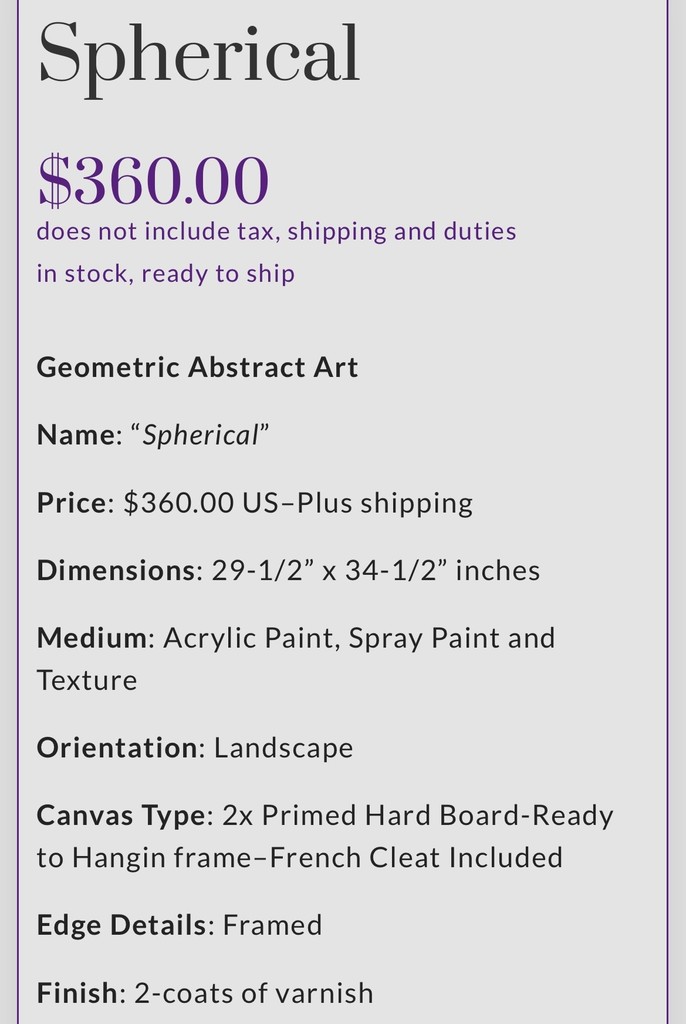The image size is (686, 1024).
Task: Click the Framed edge value
Action: 272,925
